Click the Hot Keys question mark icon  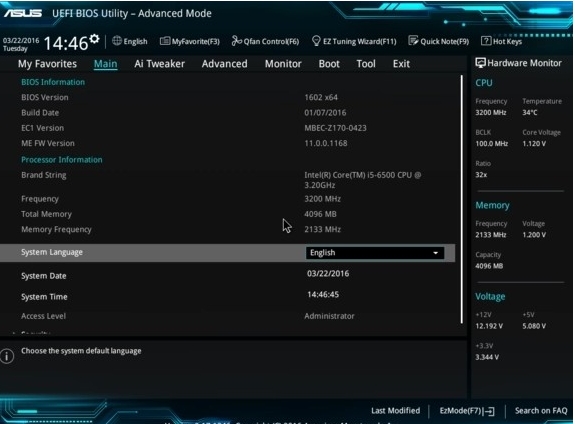point(486,41)
